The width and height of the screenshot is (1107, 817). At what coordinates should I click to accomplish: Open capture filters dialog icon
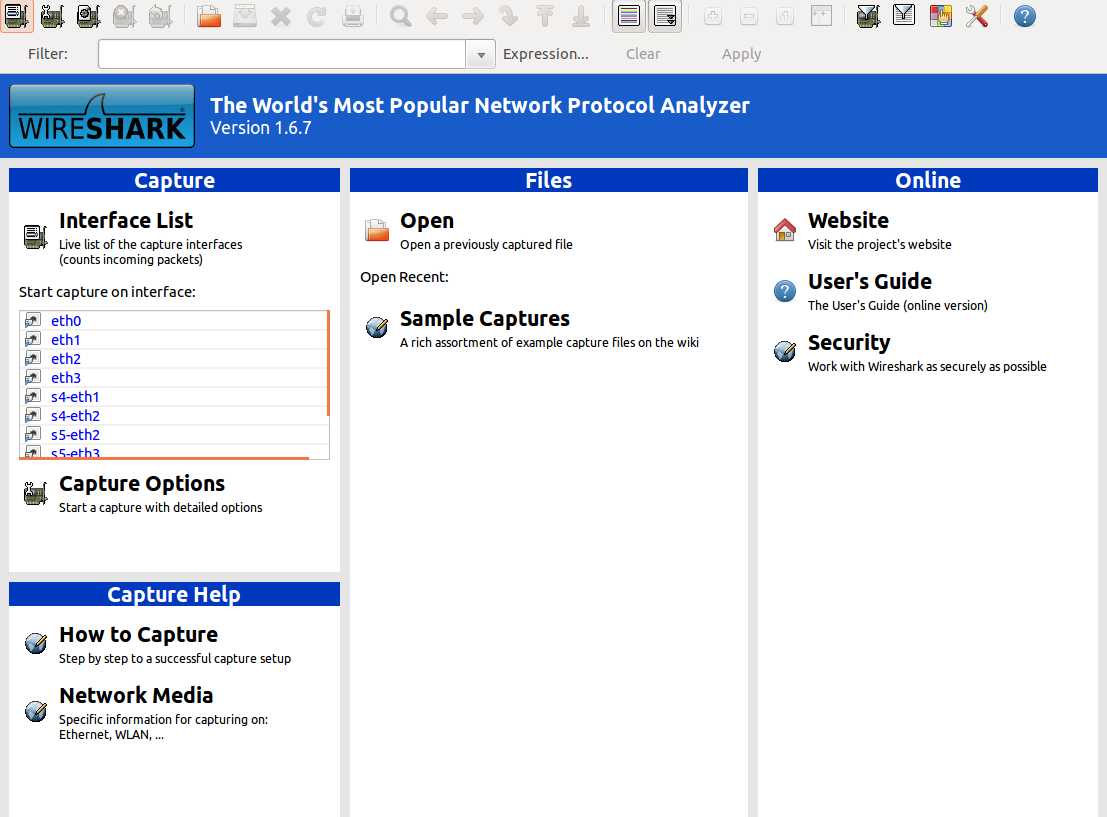868,16
